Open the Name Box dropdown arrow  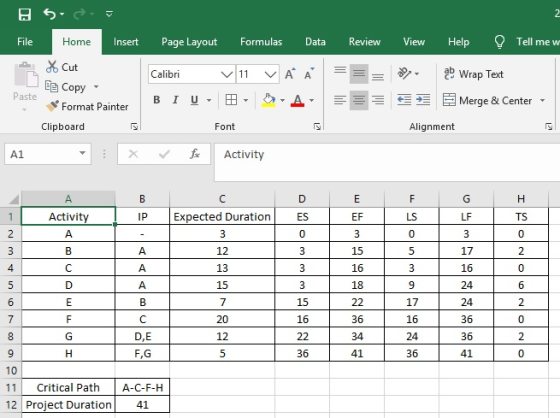coord(82,154)
